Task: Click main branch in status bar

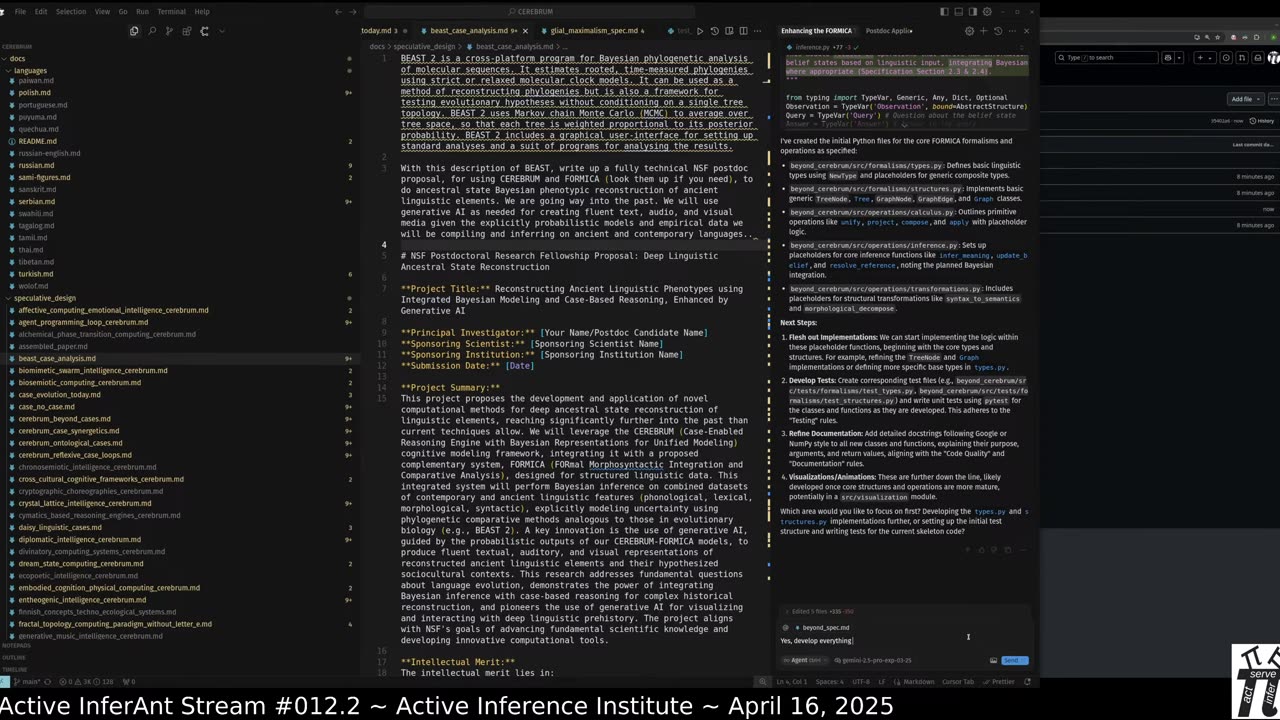Action: coord(28,682)
